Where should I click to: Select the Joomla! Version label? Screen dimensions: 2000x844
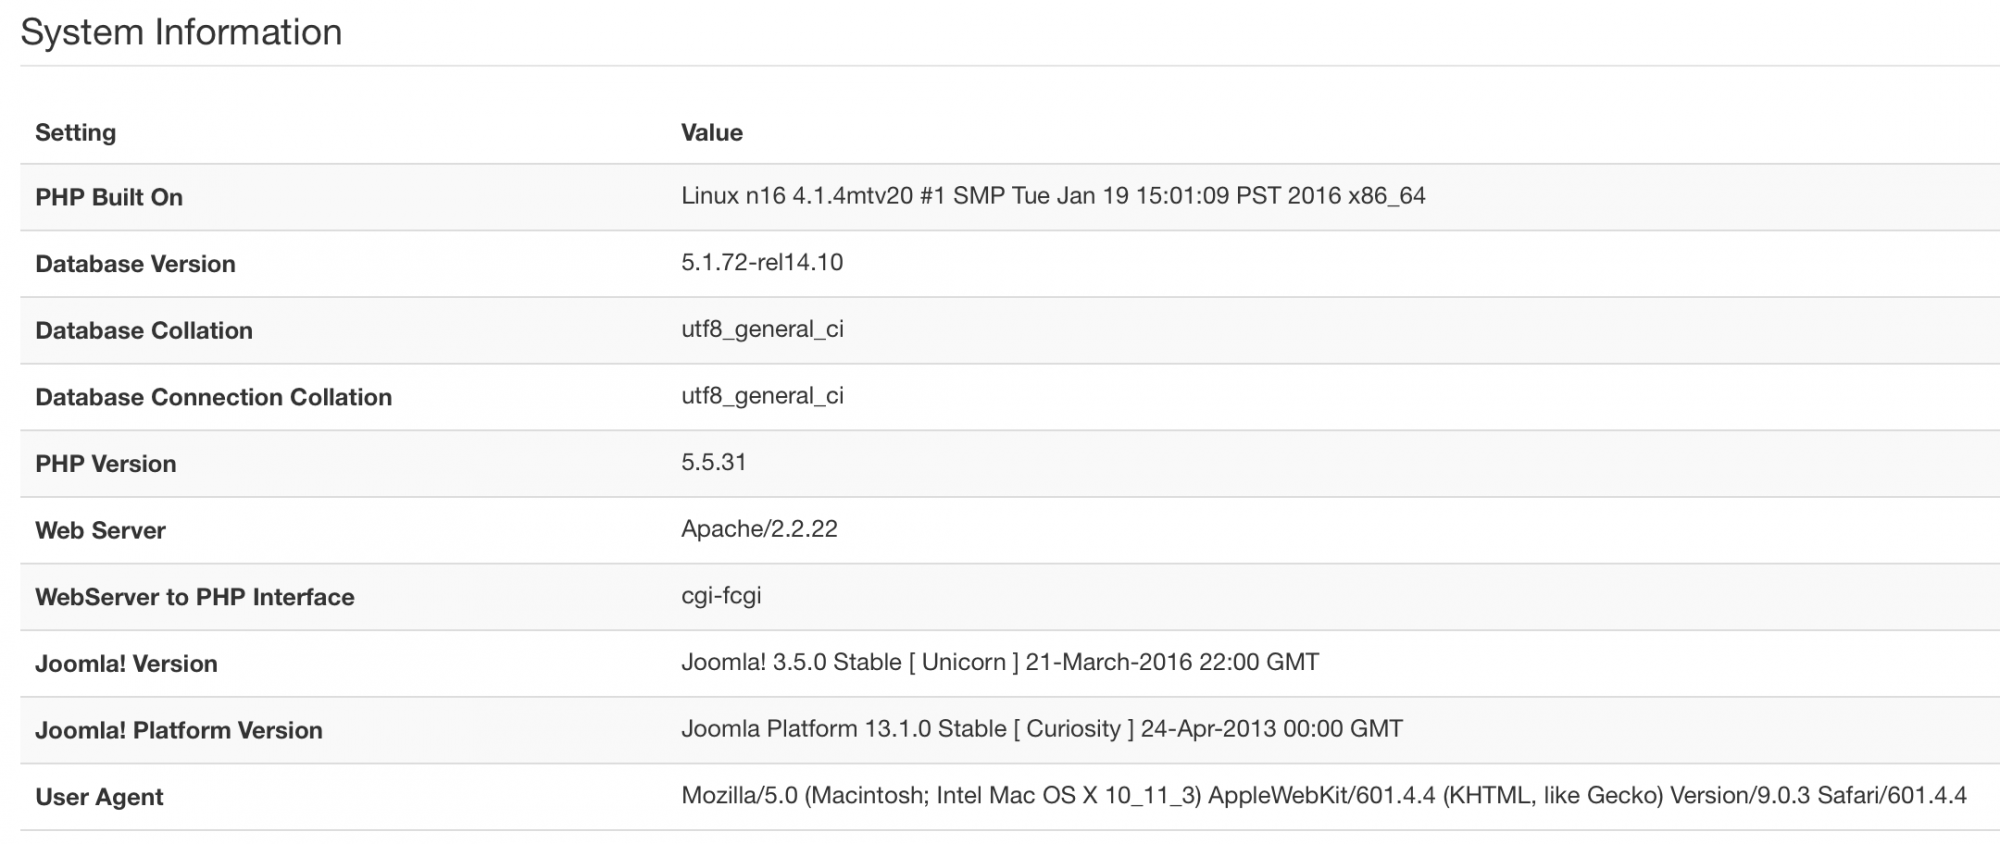coord(126,664)
